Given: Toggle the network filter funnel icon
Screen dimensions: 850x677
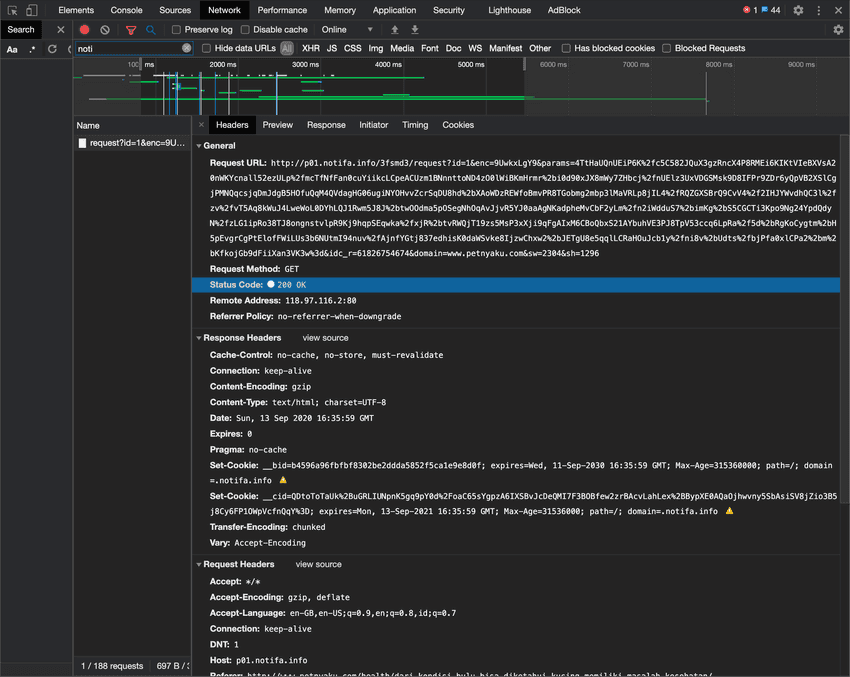Looking at the screenshot, I should (131, 30).
